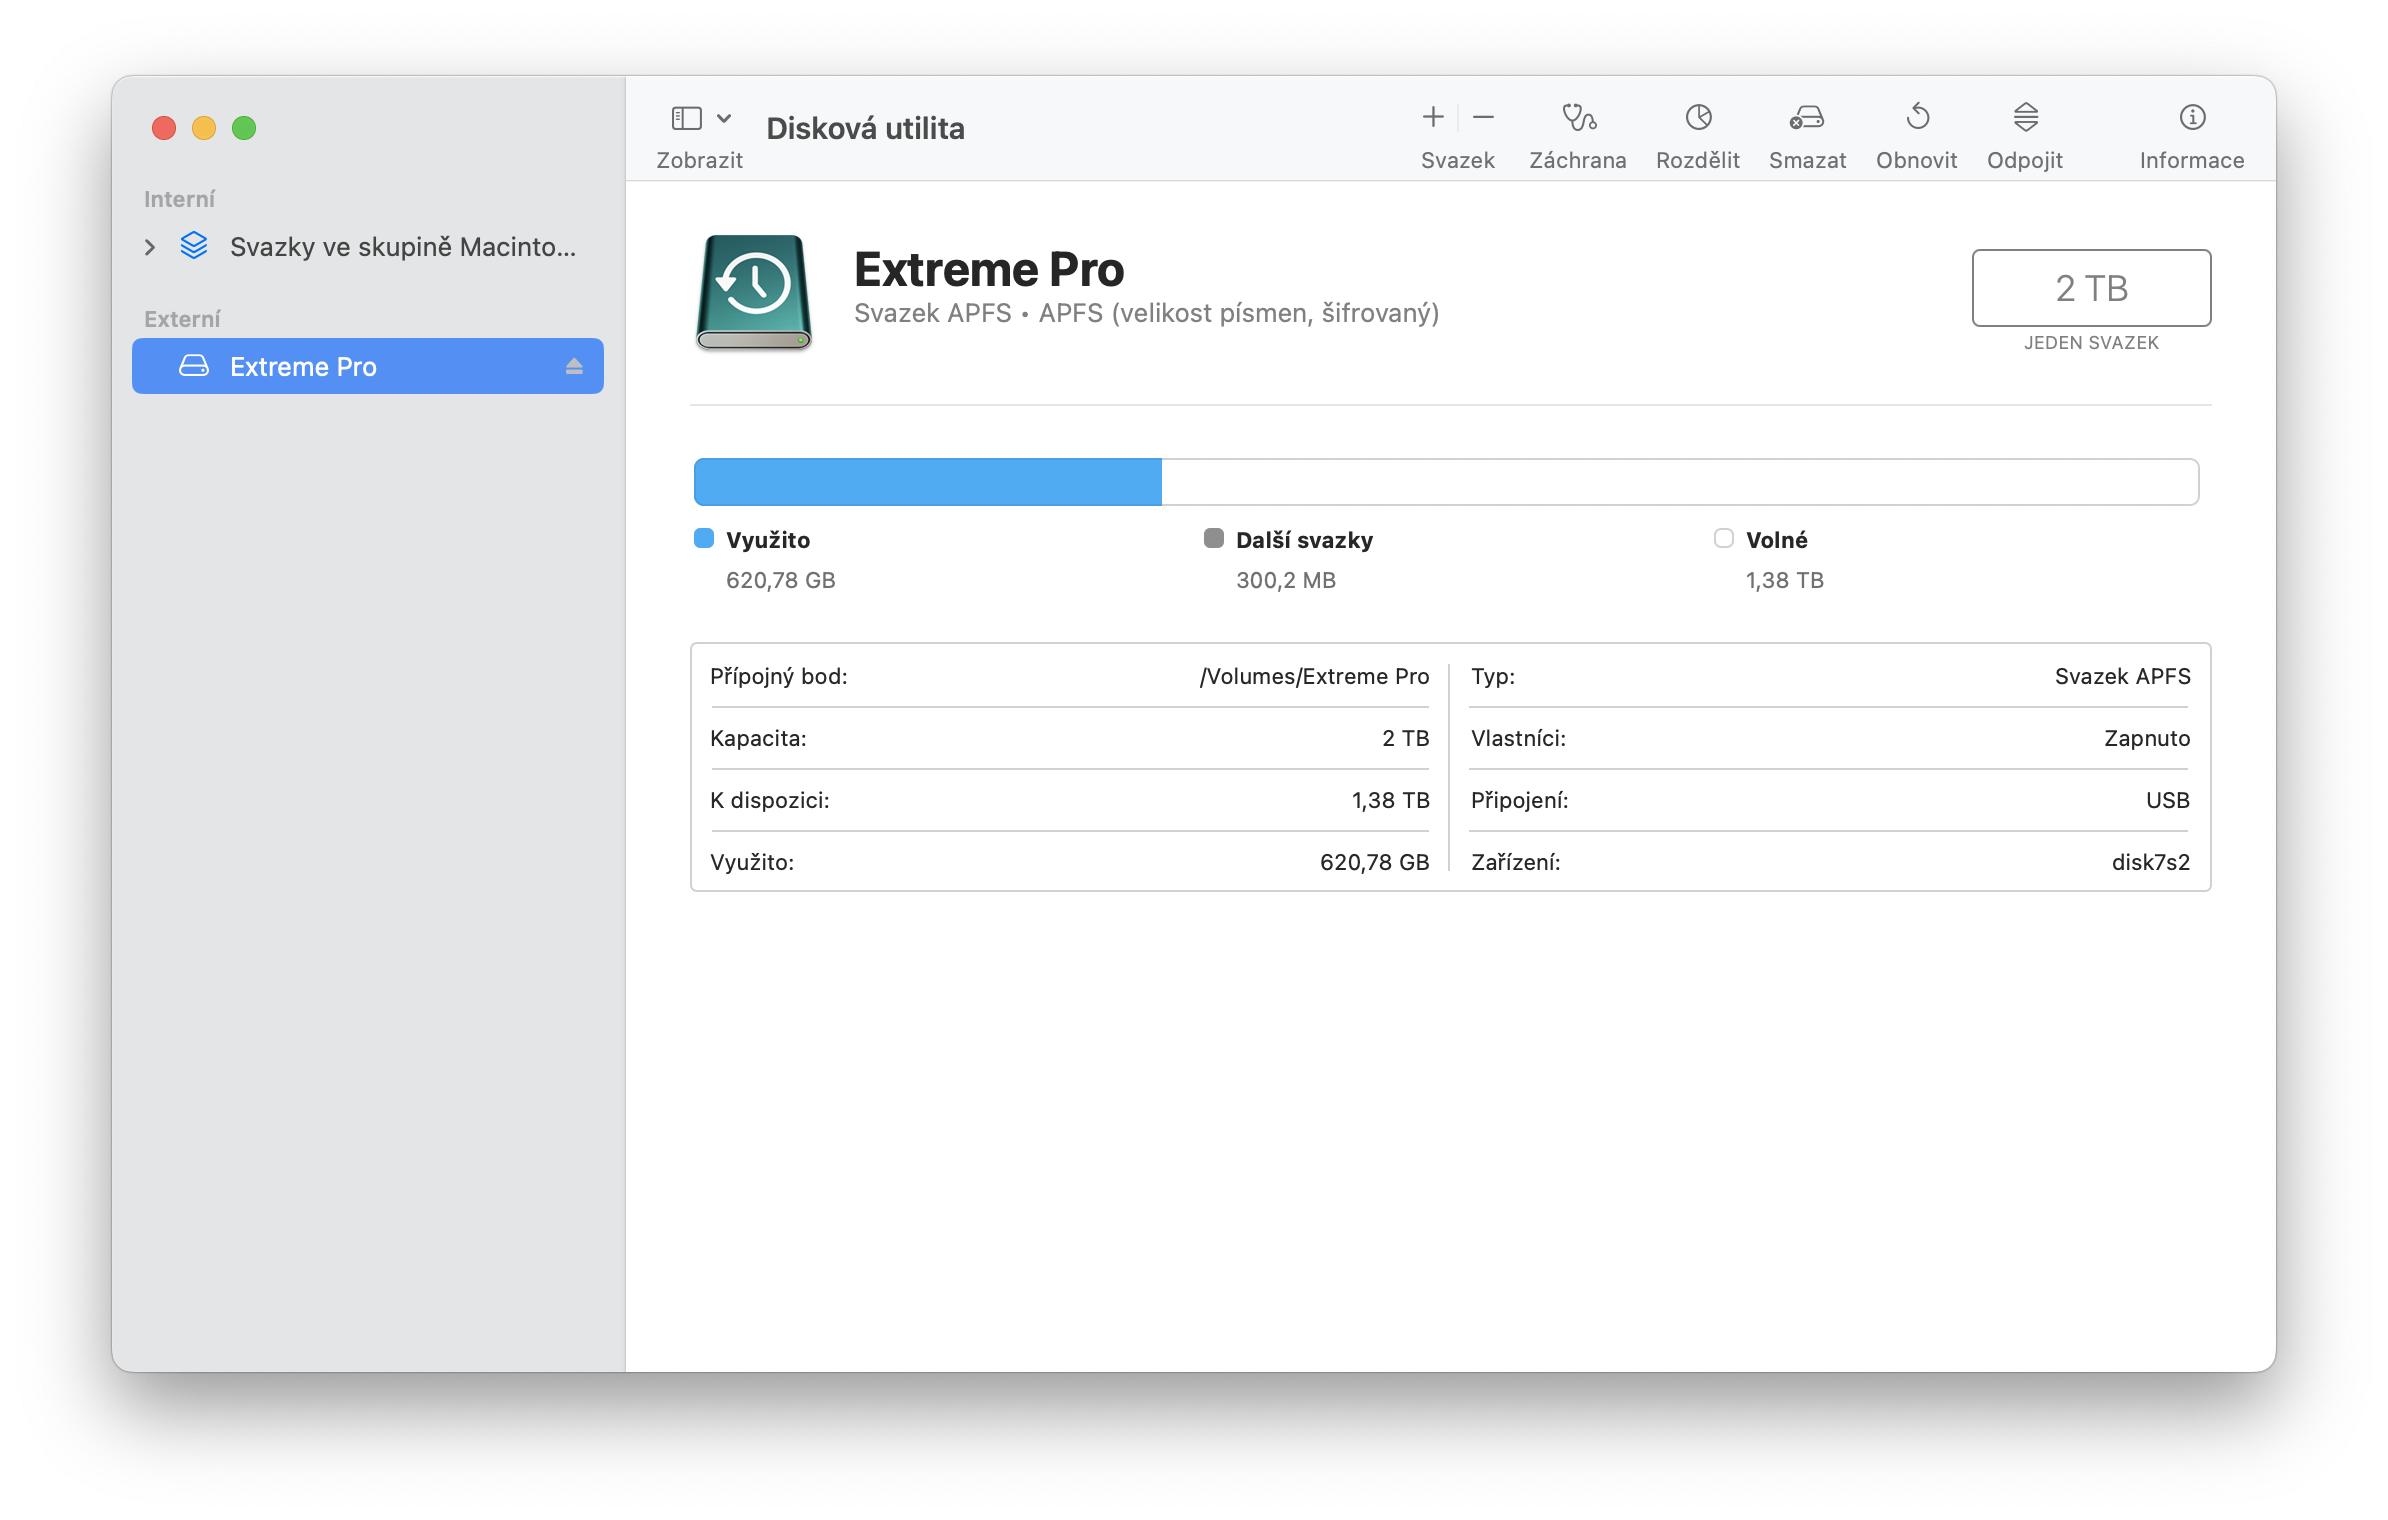Click mount point /Volumes/Extreme Pro value

1314,677
